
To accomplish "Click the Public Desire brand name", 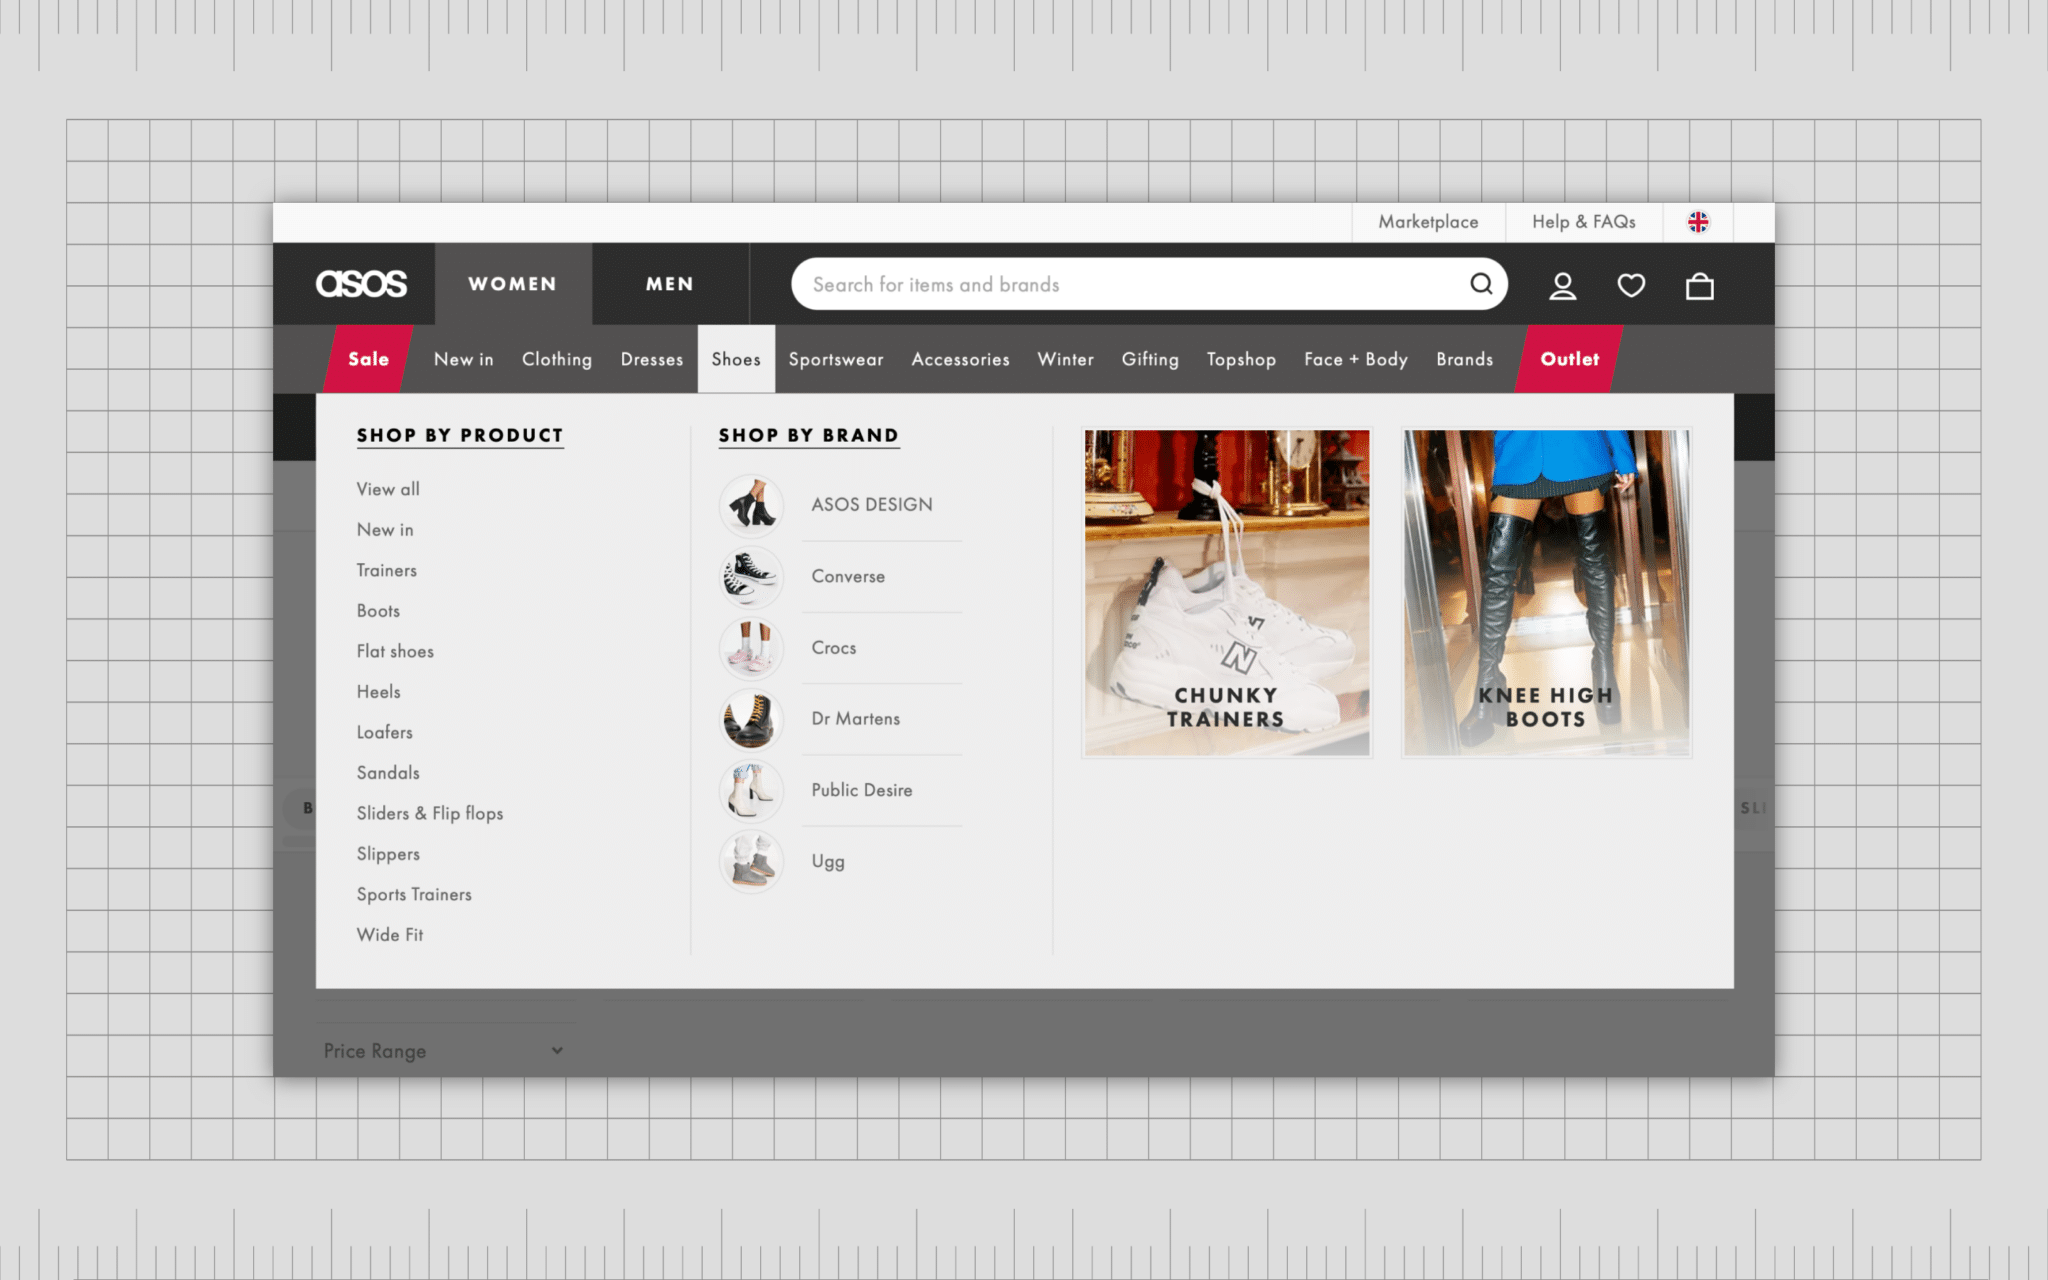I will [x=862, y=790].
